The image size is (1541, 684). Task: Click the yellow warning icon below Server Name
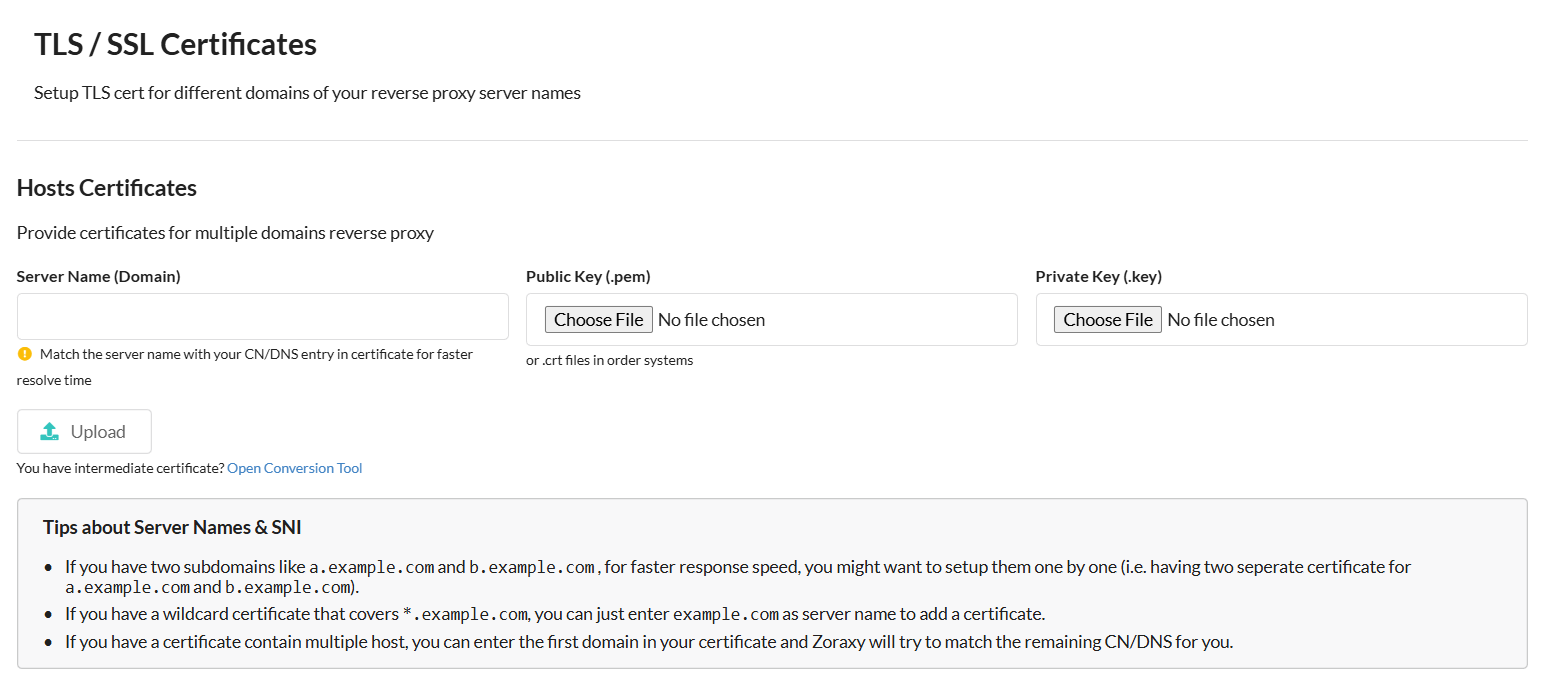point(25,354)
